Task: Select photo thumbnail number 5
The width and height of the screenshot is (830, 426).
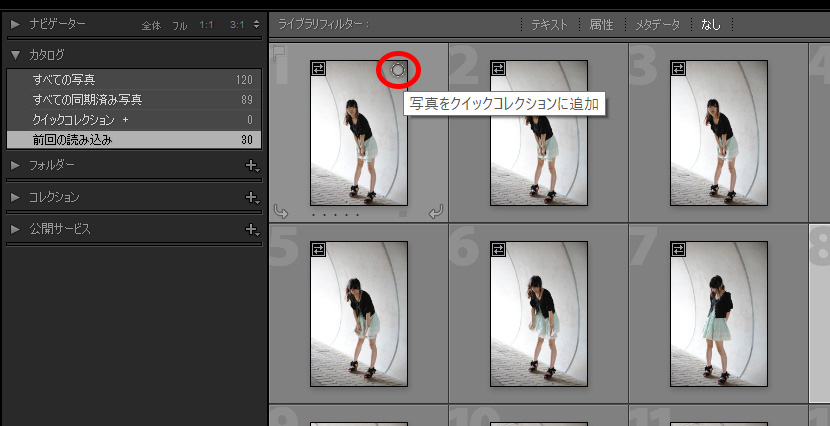Action: pos(359,314)
